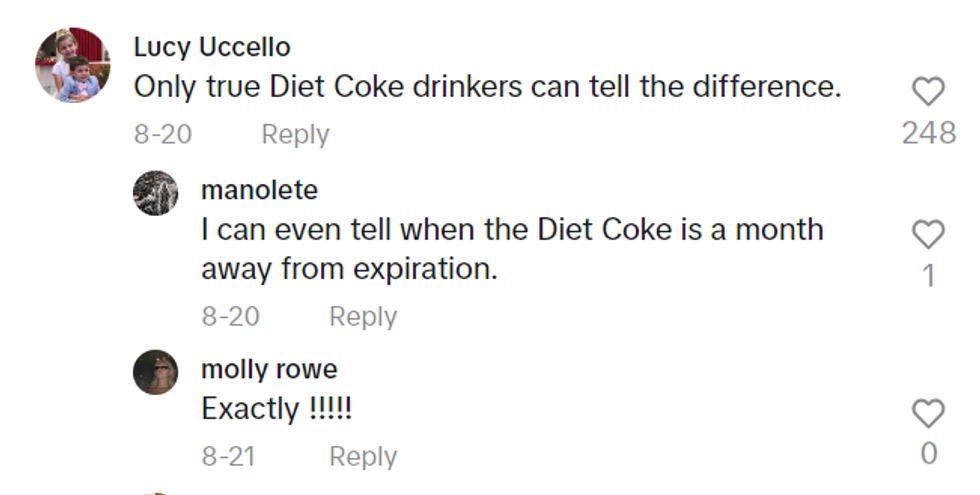Click the 248 like count
The width and height of the screenshot is (980, 495).
(x=929, y=132)
